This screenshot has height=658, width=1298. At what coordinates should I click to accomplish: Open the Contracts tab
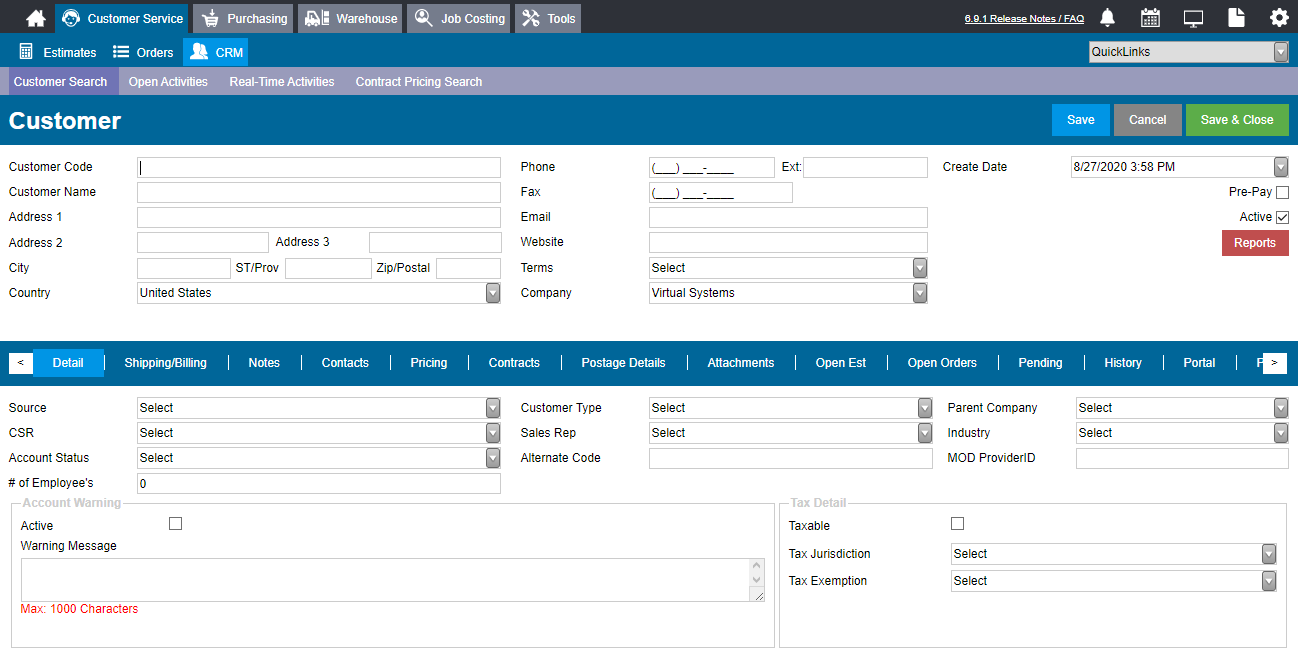514,363
